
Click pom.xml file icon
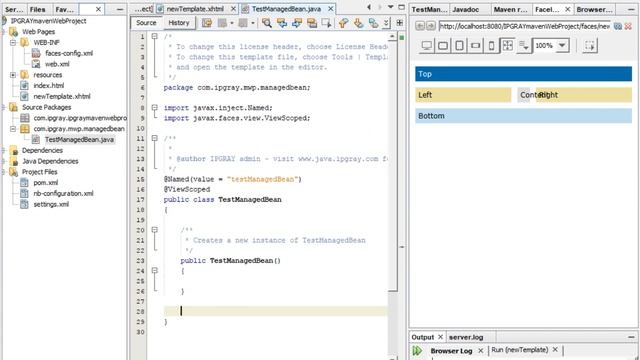coord(24,182)
